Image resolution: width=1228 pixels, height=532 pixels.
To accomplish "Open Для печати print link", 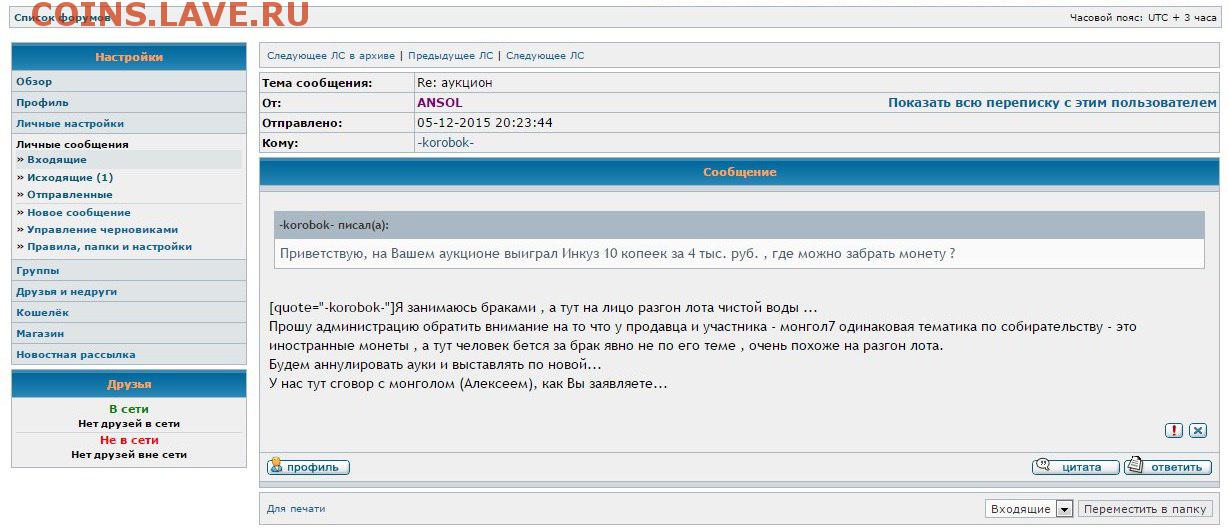I will click(x=296, y=509).
